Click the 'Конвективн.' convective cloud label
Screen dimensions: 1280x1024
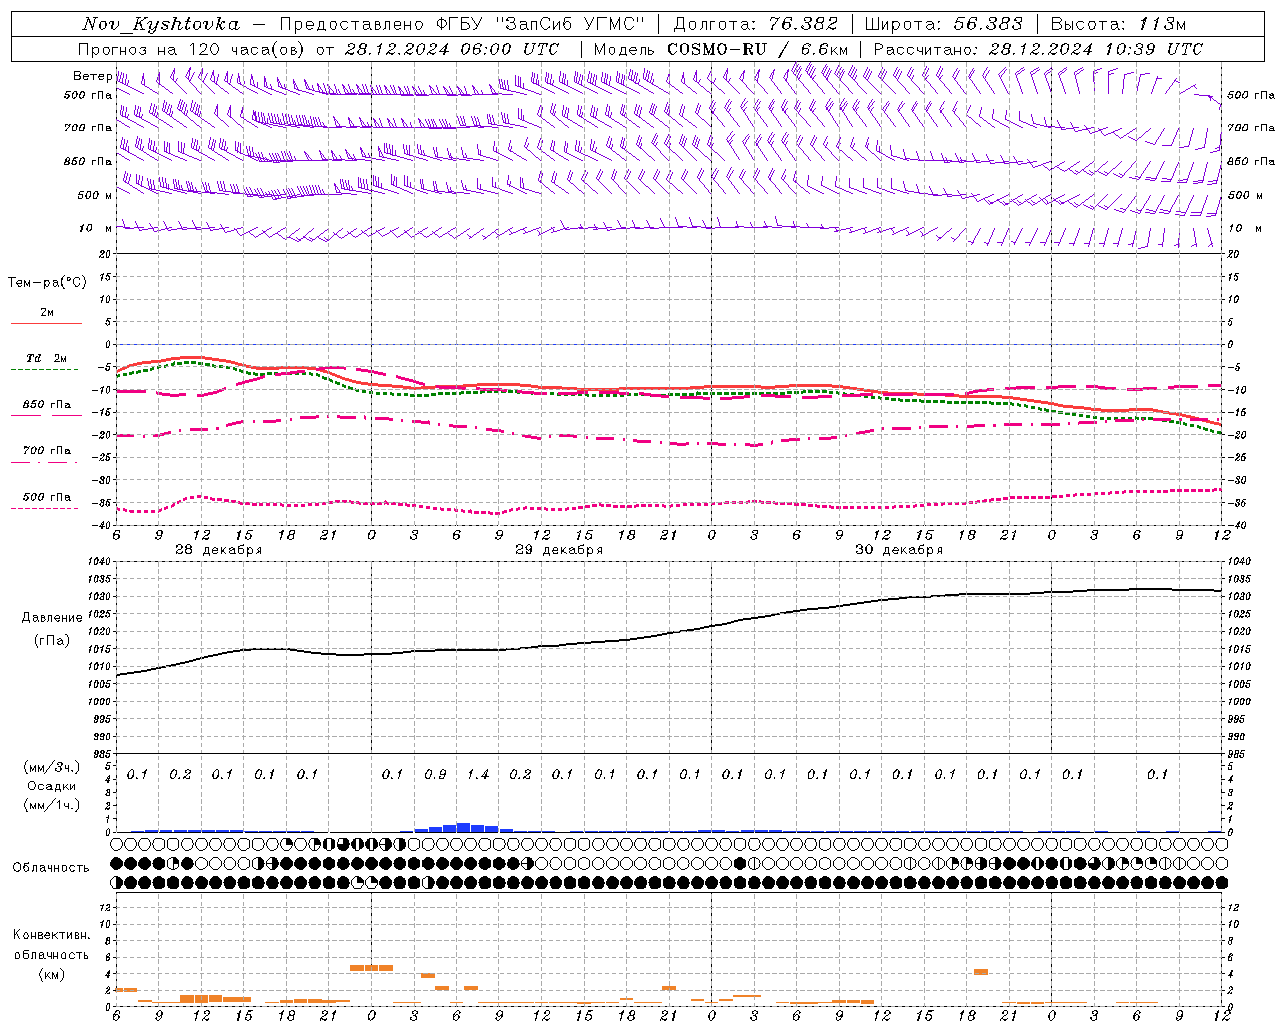coord(52,935)
